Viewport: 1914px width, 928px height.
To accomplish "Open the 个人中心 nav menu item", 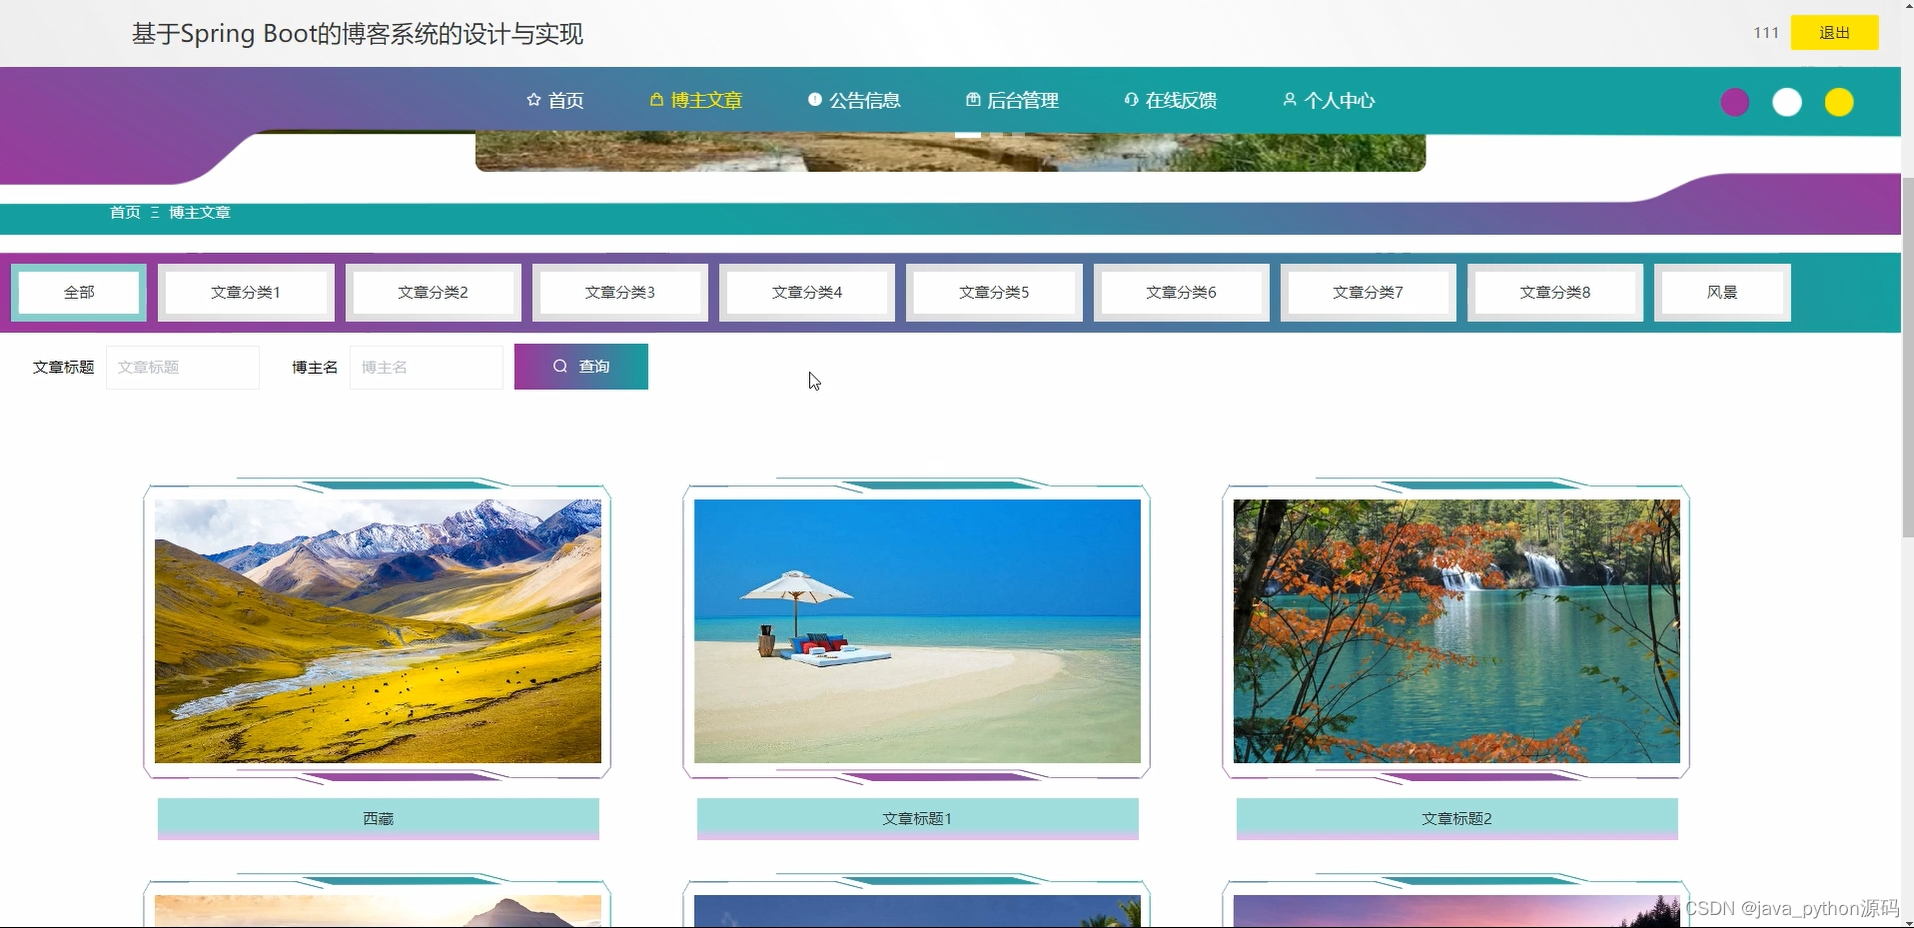I will pos(1329,100).
